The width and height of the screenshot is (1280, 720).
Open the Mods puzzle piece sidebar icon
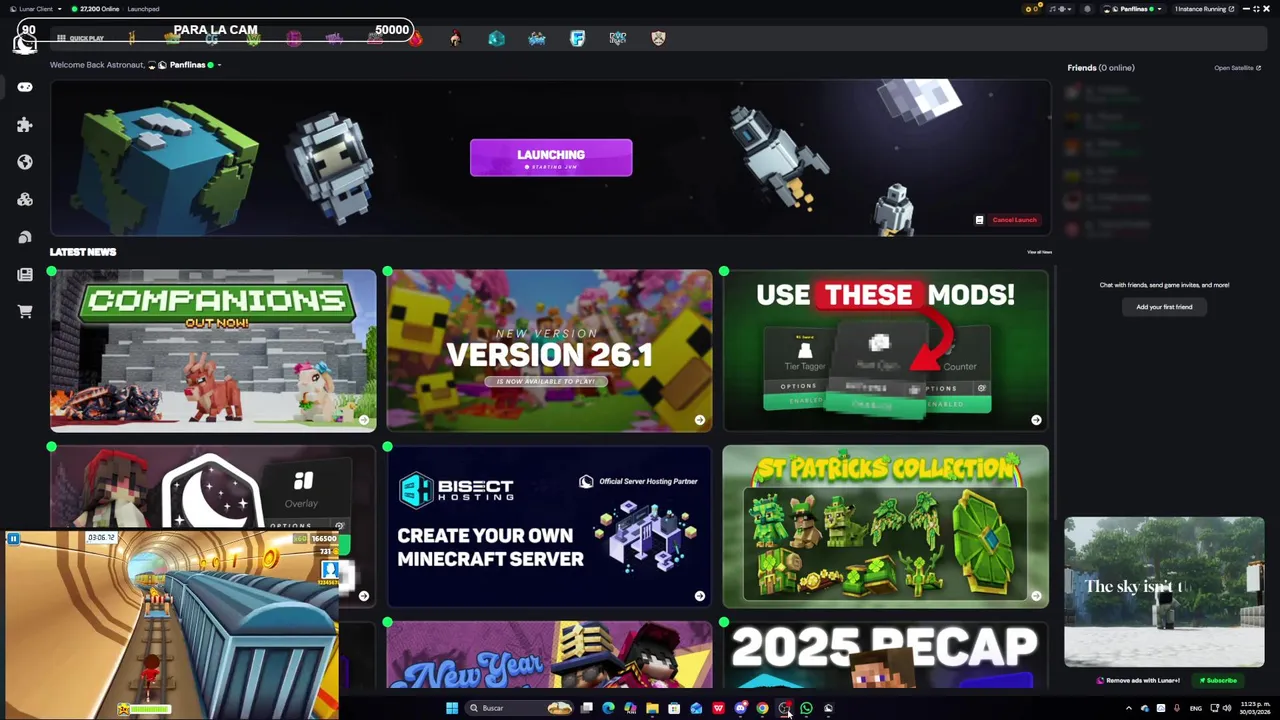(x=25, y=125)
